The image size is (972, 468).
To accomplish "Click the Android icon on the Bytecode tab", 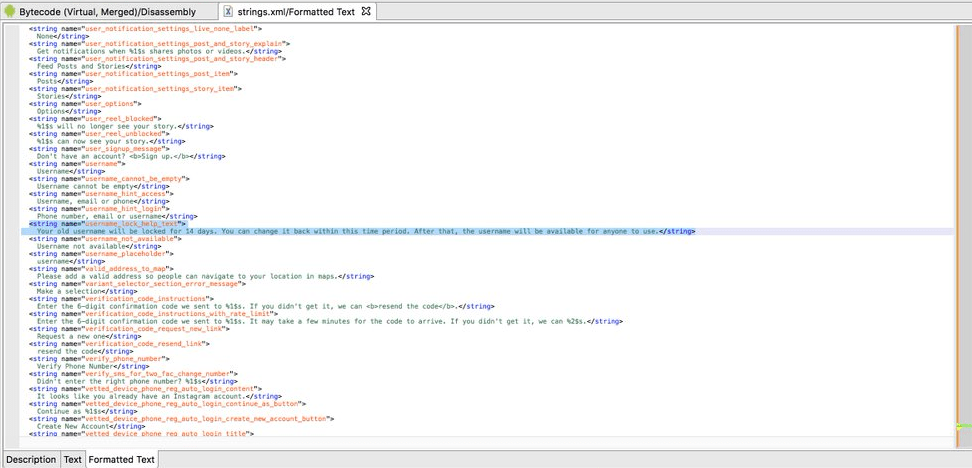I will [9, 11].
